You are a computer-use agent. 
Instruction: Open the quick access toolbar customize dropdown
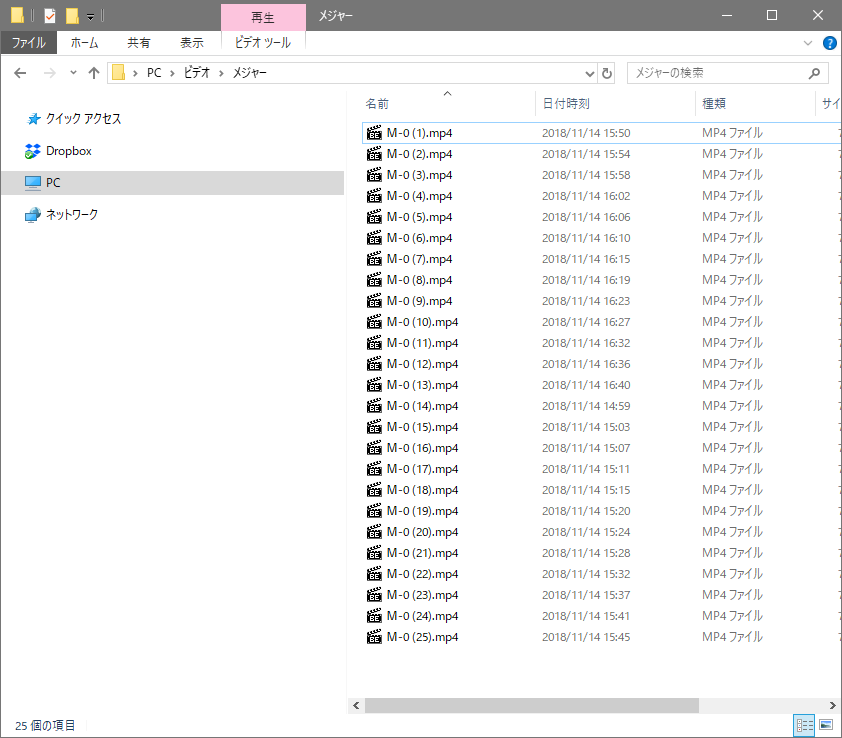pyautogui.click(x=90, y=16)
